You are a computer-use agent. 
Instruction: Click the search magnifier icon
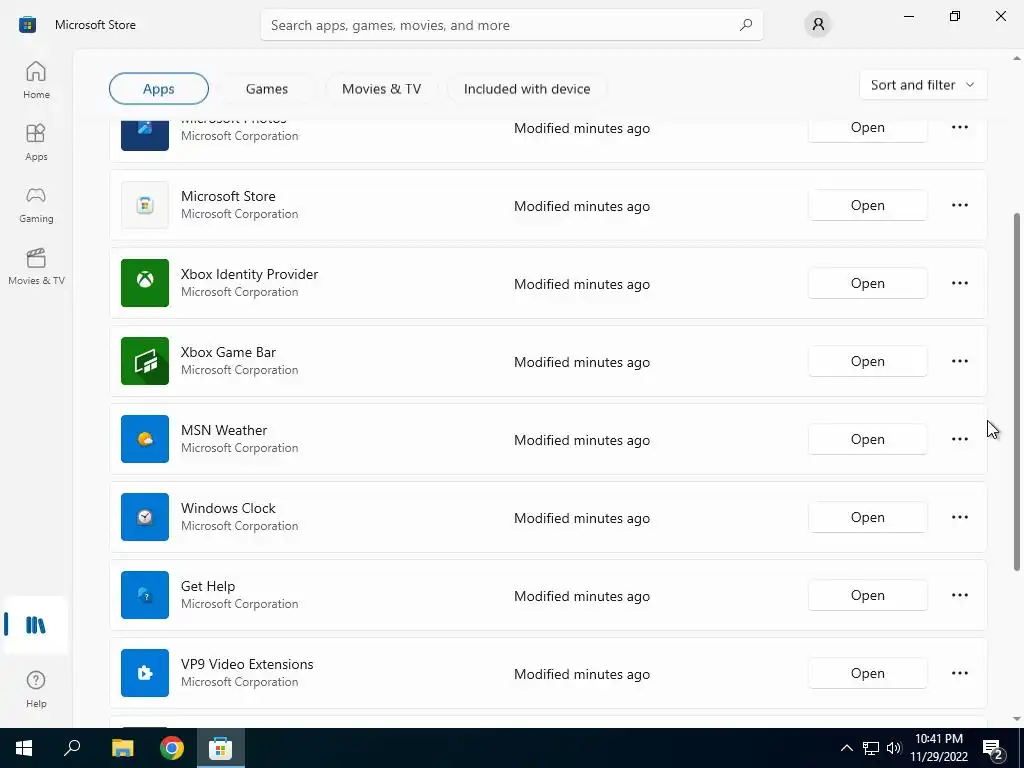click(x=746, y=25)
